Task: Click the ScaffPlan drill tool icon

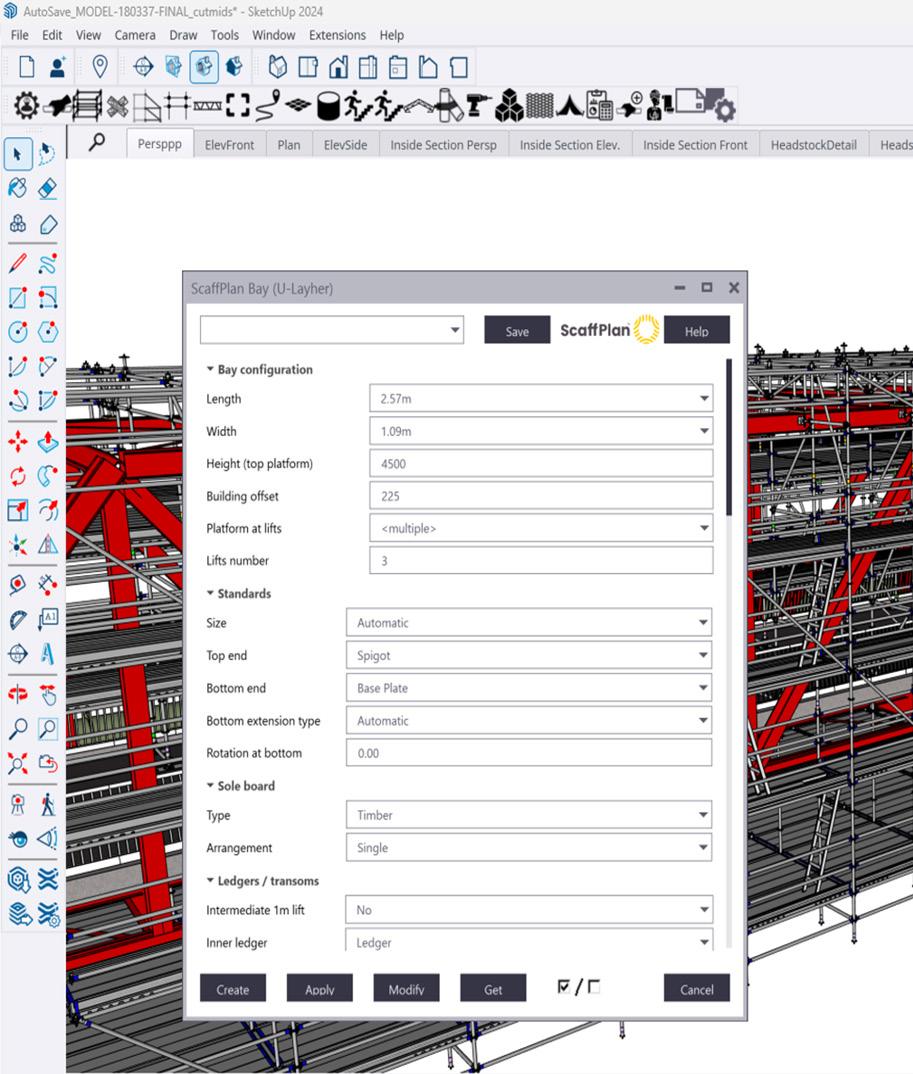Action: (478, 106)
